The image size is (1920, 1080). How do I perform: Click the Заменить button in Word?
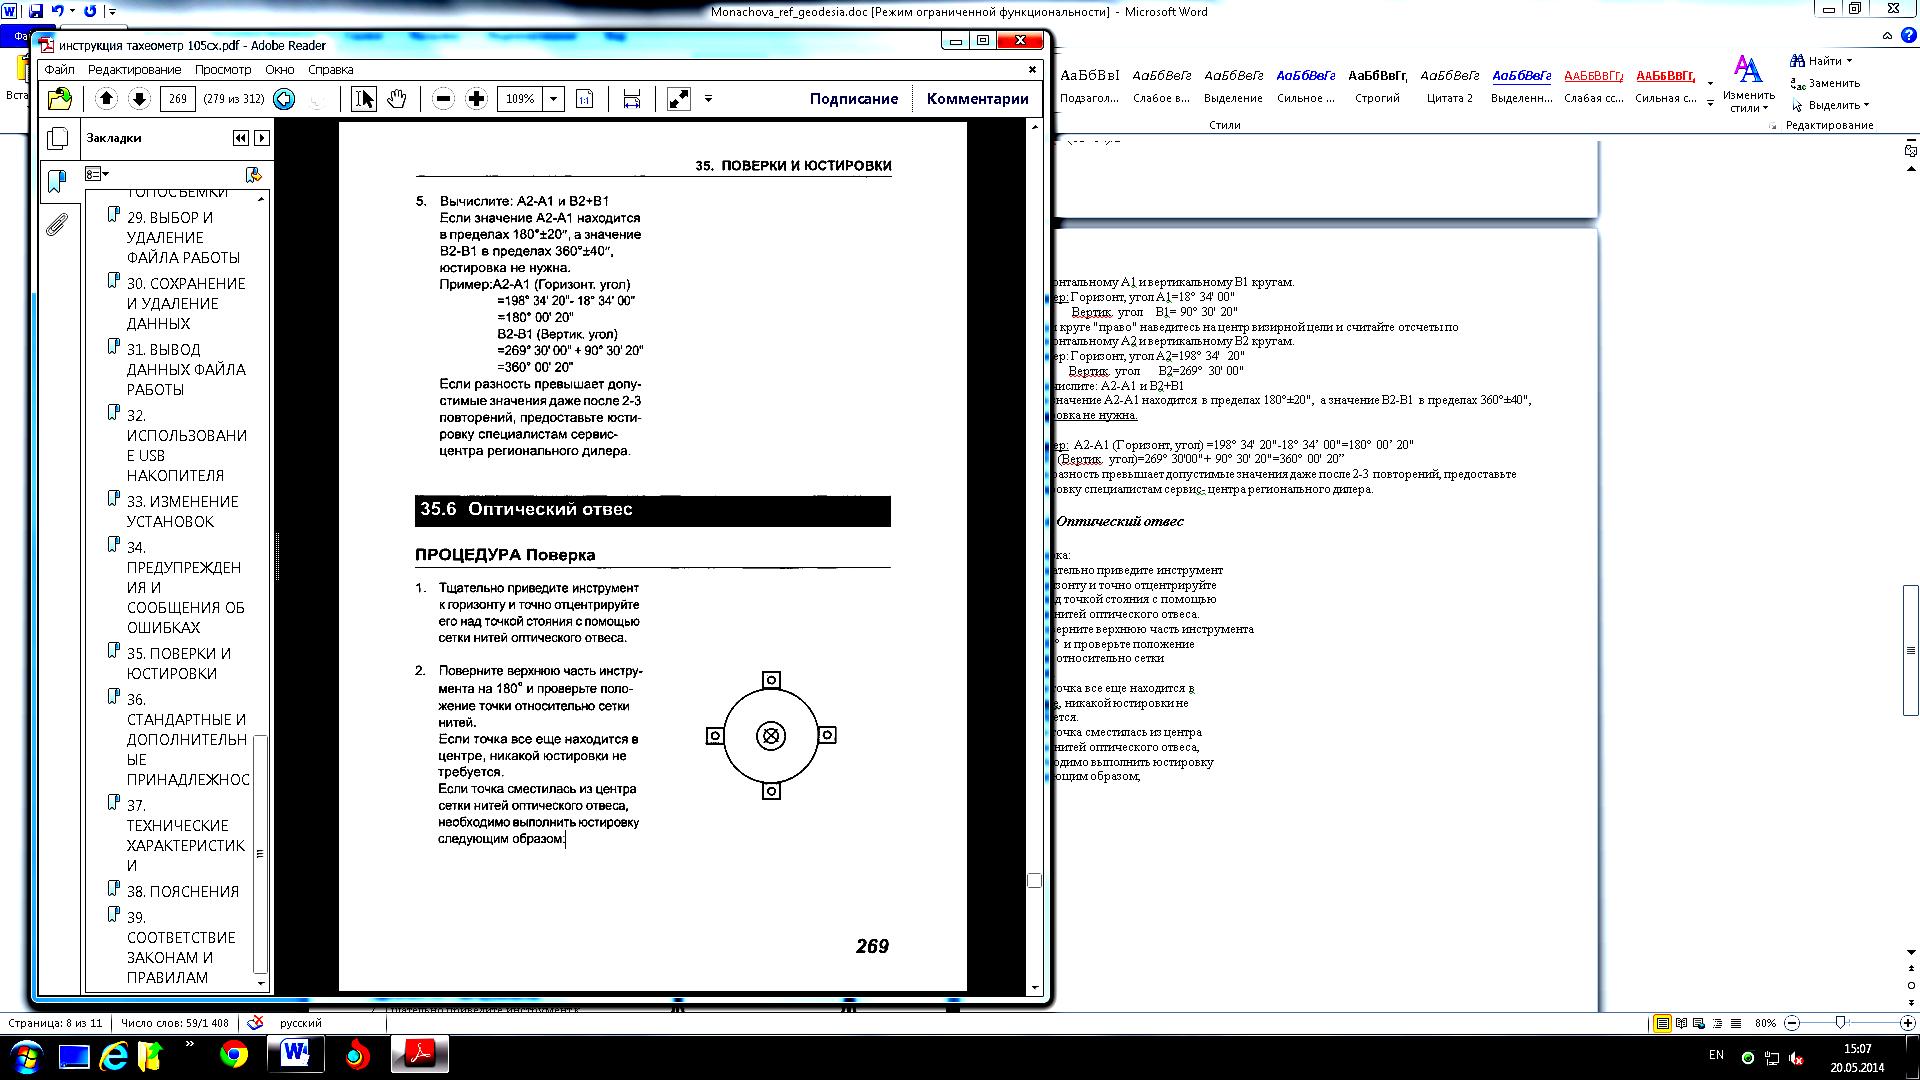[1825, 83]
